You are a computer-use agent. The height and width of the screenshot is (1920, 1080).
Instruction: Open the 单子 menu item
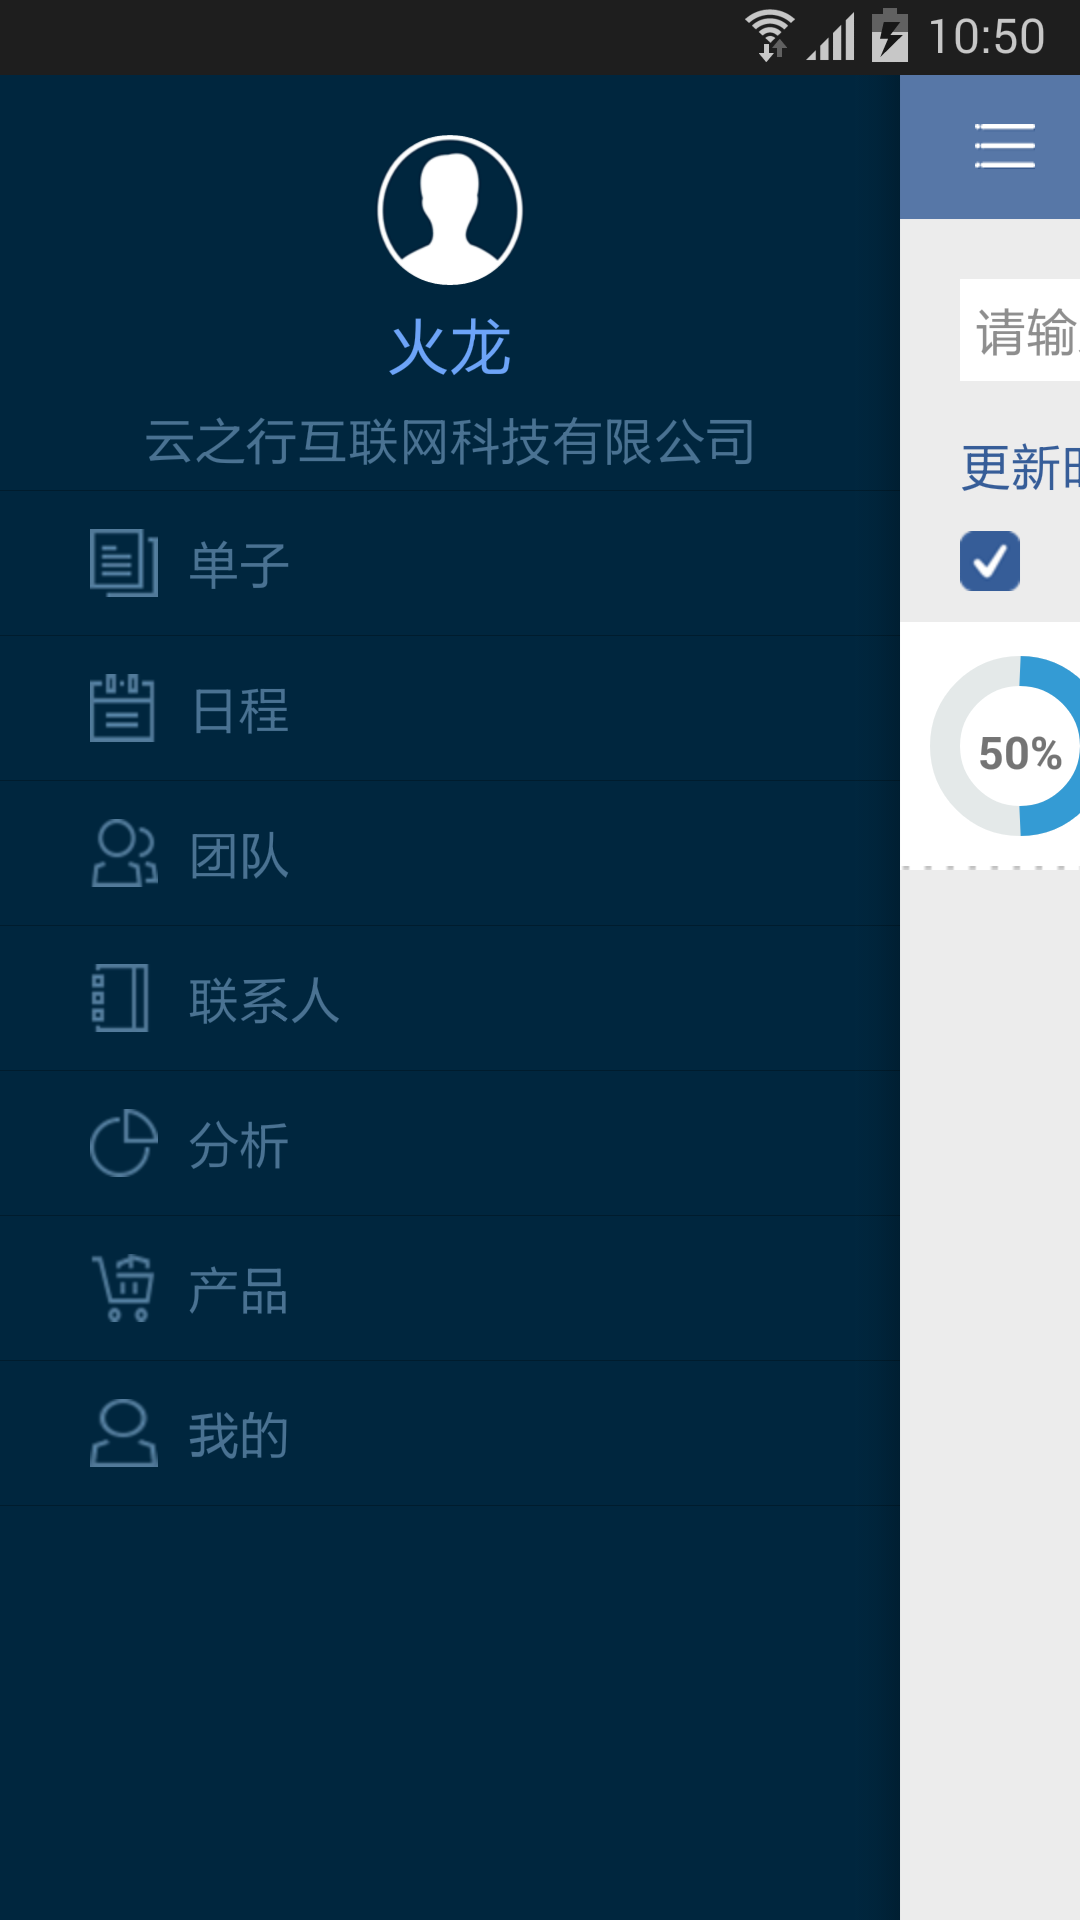point(450,563)
